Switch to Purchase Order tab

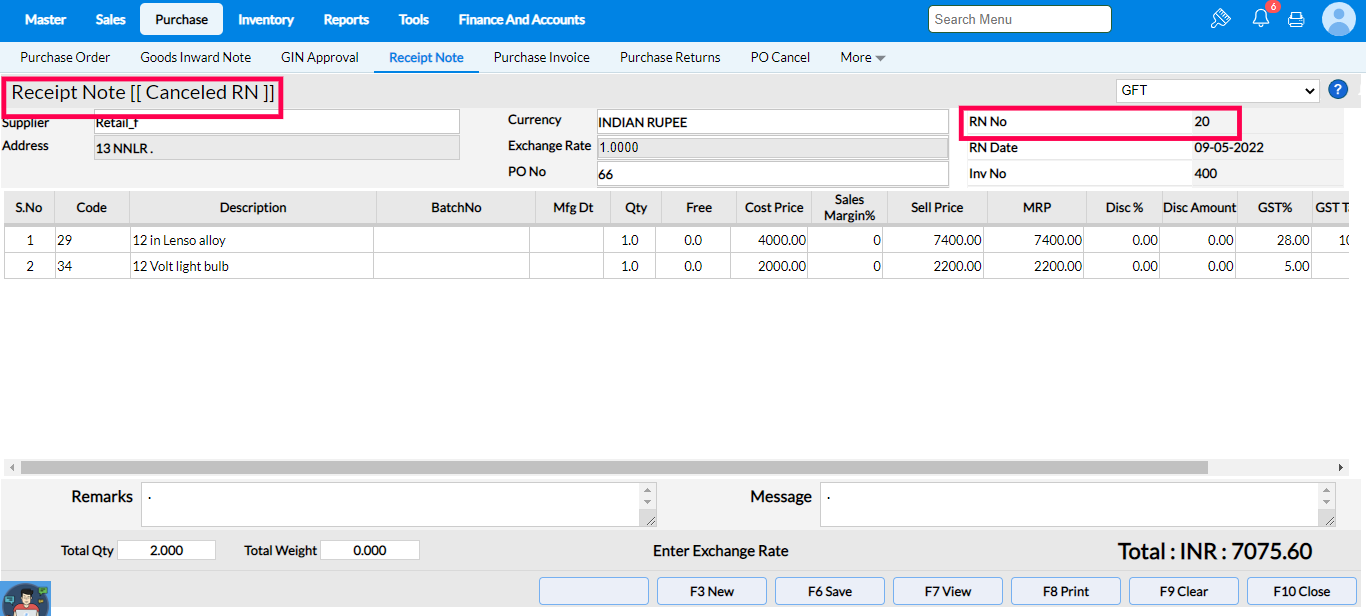pos(65,57)
